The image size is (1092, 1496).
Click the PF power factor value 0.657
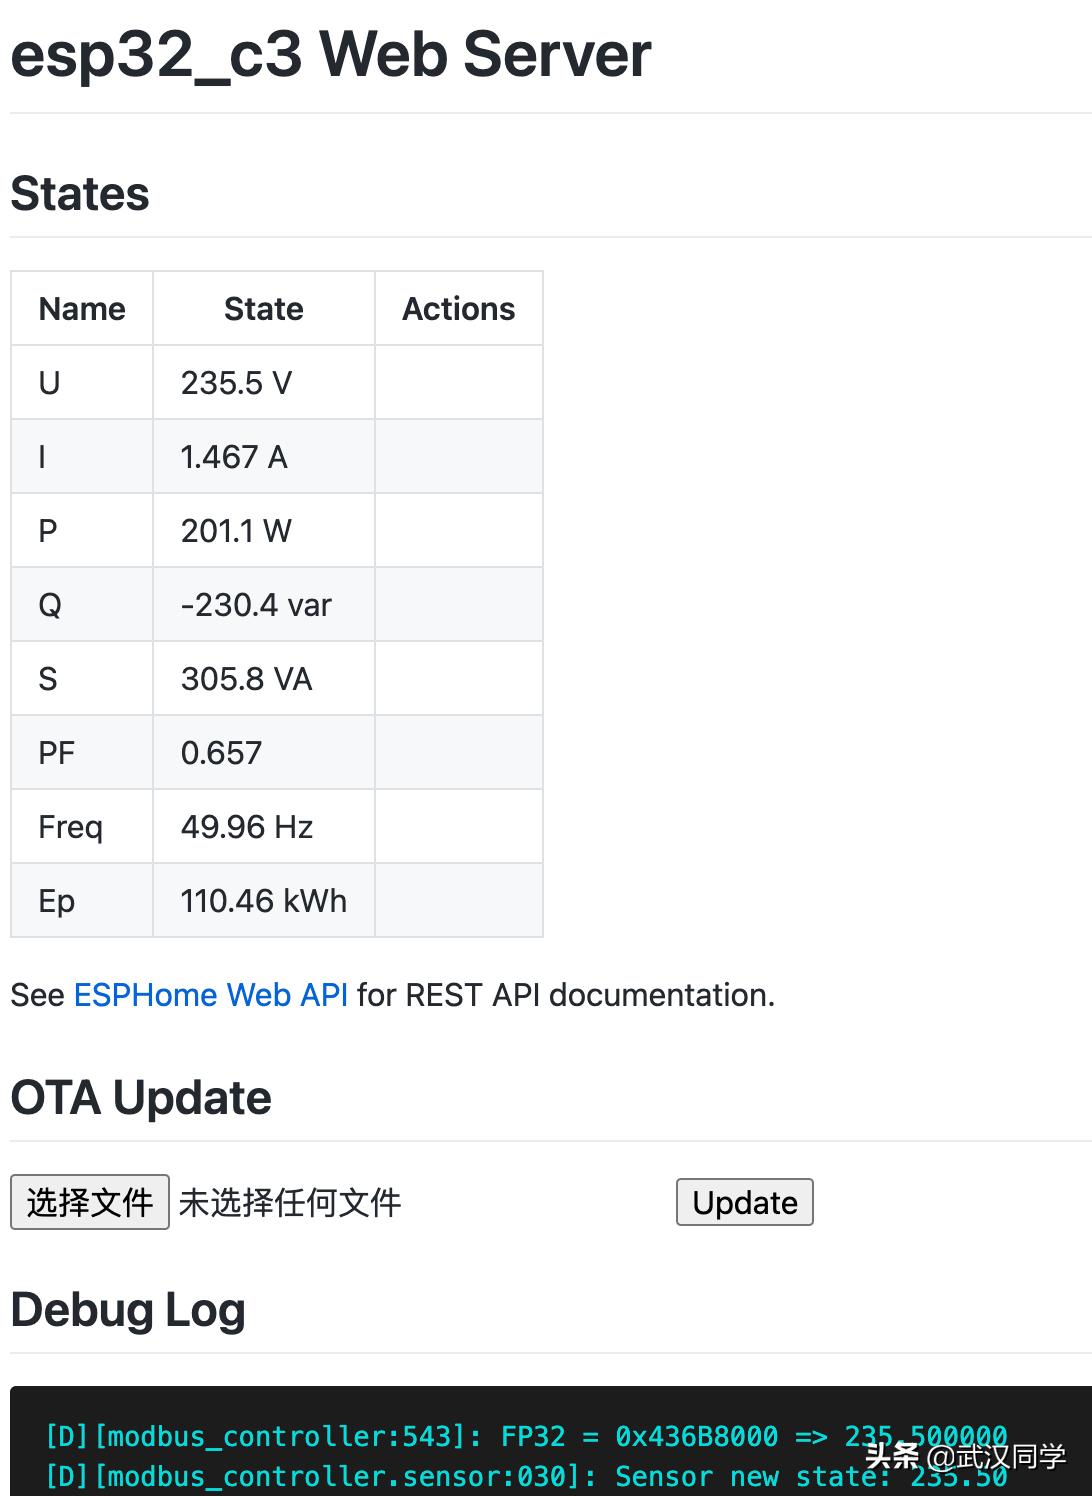pos(222,752)
